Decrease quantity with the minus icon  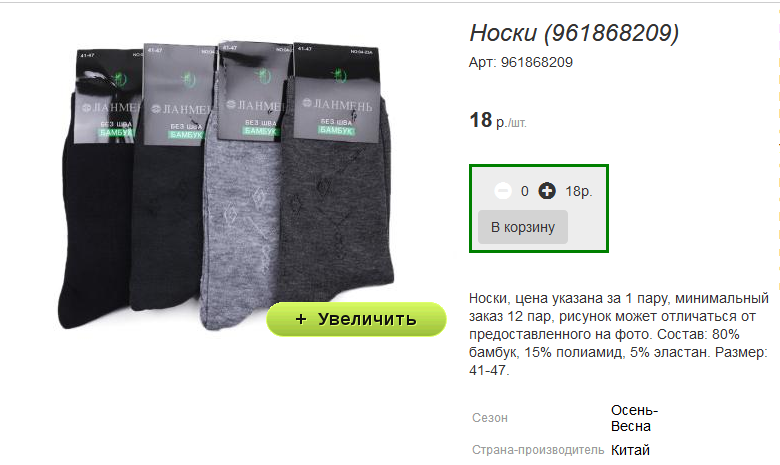[x=502, y=191]
